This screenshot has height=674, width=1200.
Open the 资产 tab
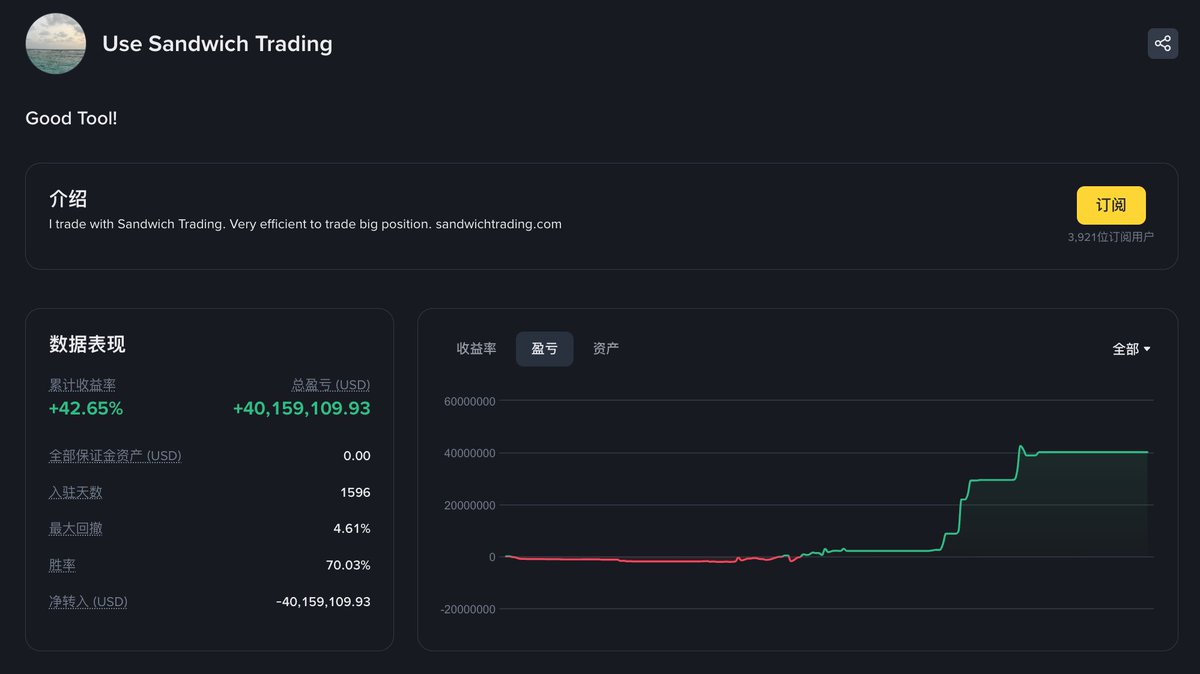pyautogui.click(x=605, y=349)
